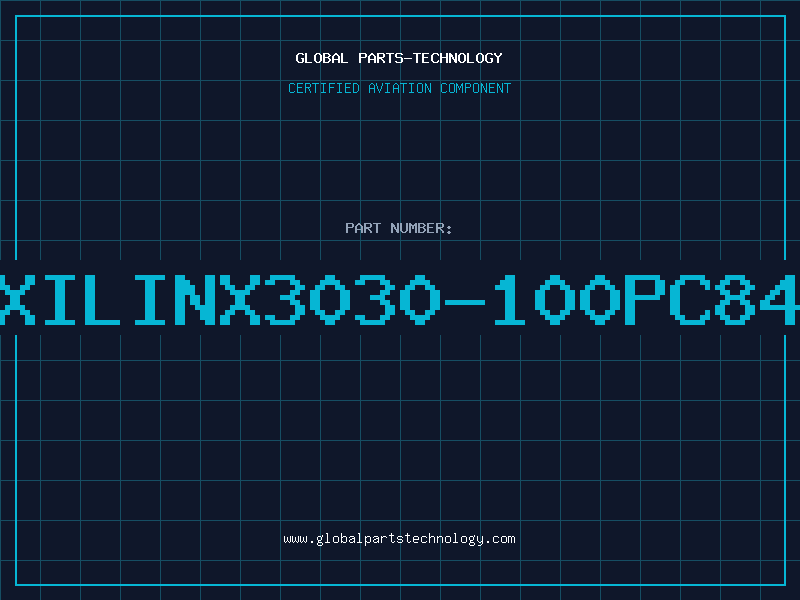Click globalpartstechnology in the website address
Screen dimensions: 800x600
[x=399, y=539]
